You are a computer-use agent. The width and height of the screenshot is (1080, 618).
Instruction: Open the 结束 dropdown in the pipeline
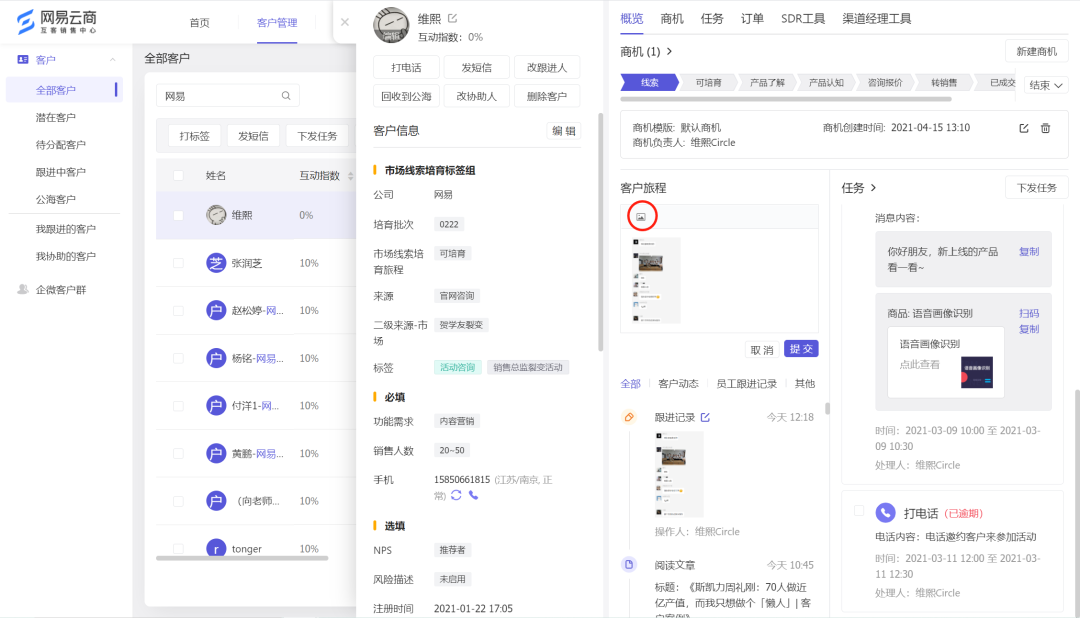(x=1047, y=85)
